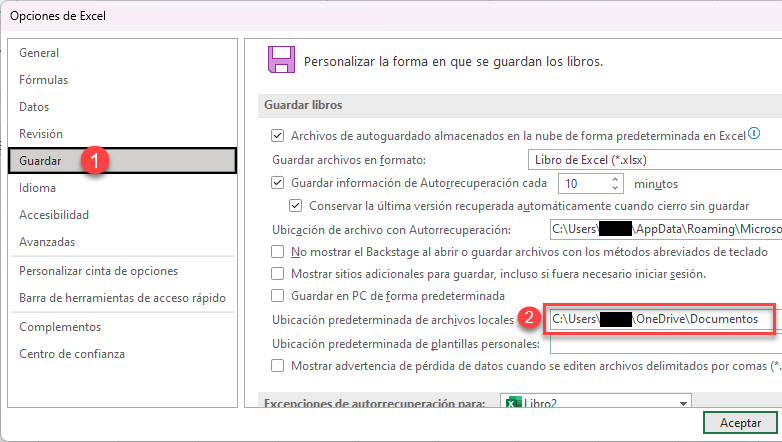Click the purple floppy disk save icon
782x442 pixels.
tap(281, 59)
